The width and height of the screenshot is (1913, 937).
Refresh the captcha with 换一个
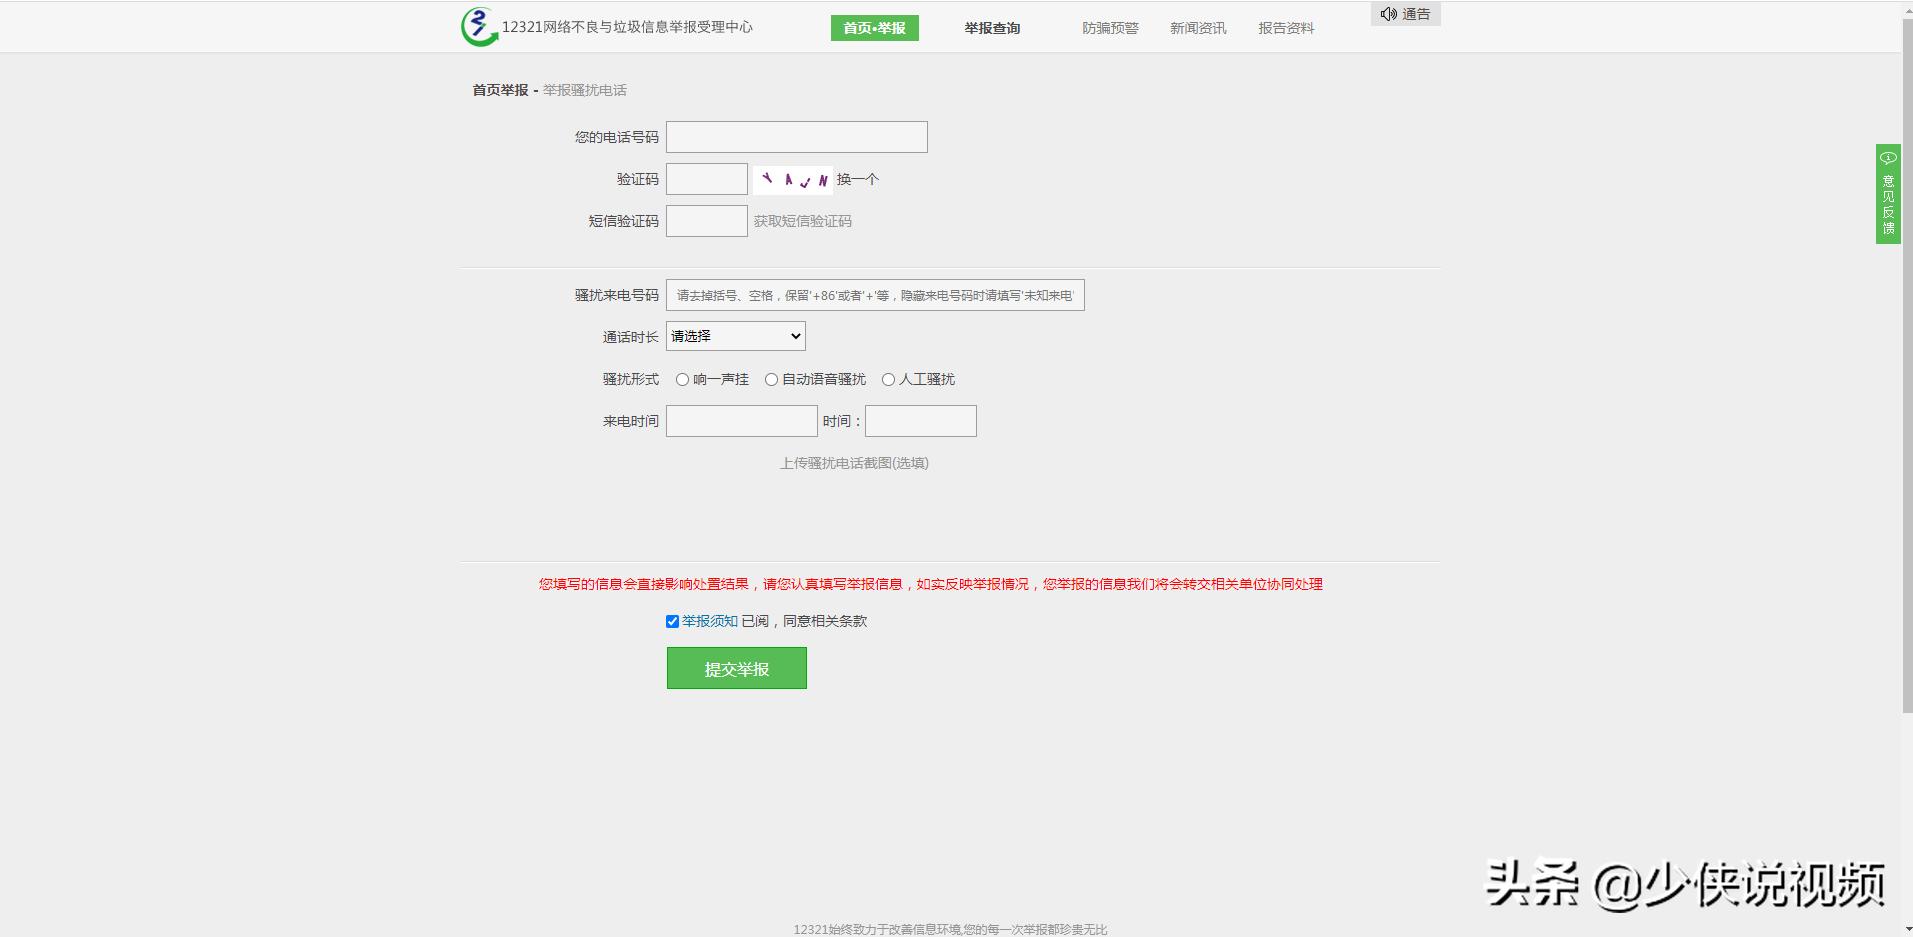coord(858,179)
